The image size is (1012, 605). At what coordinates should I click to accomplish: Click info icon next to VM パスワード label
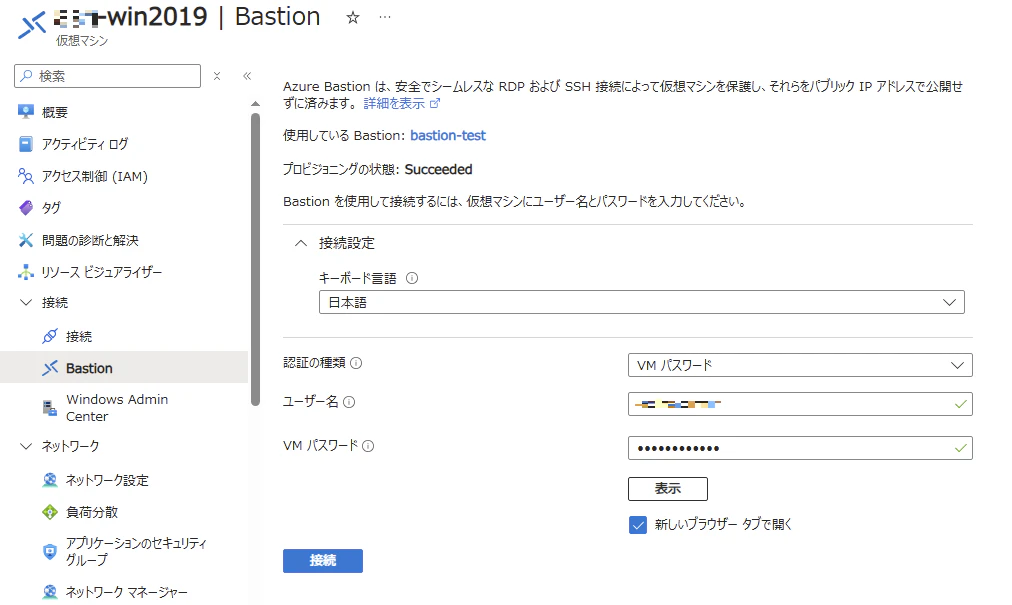(x=368, y=446)
